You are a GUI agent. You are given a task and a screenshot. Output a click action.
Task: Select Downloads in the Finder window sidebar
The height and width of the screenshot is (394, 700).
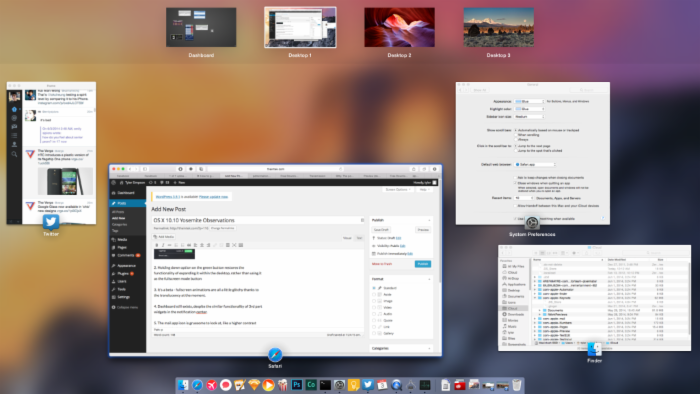tap(515, 314)
